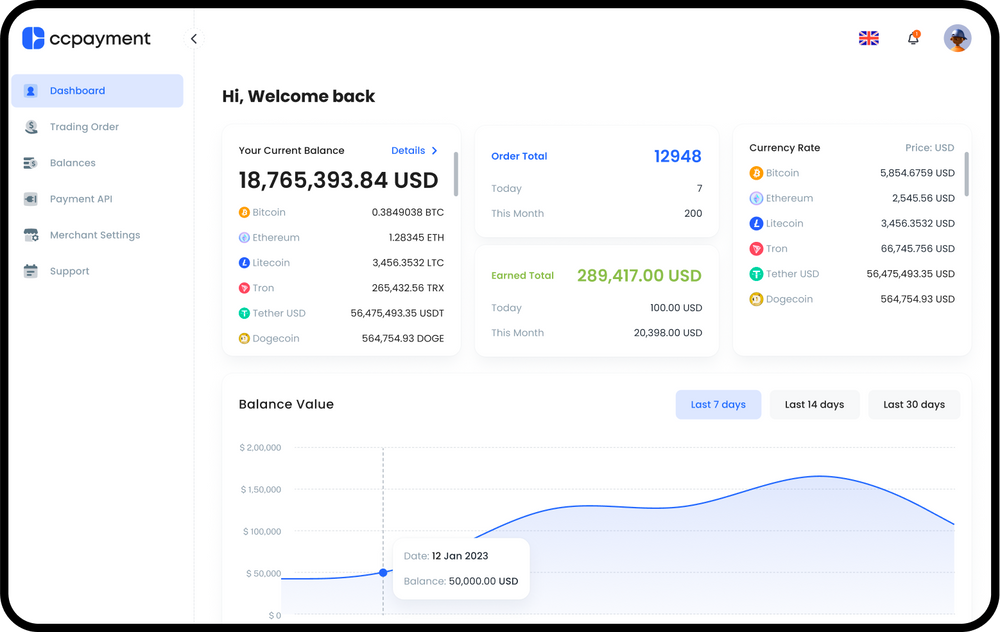Open the user profile avatar

[957, 38]
